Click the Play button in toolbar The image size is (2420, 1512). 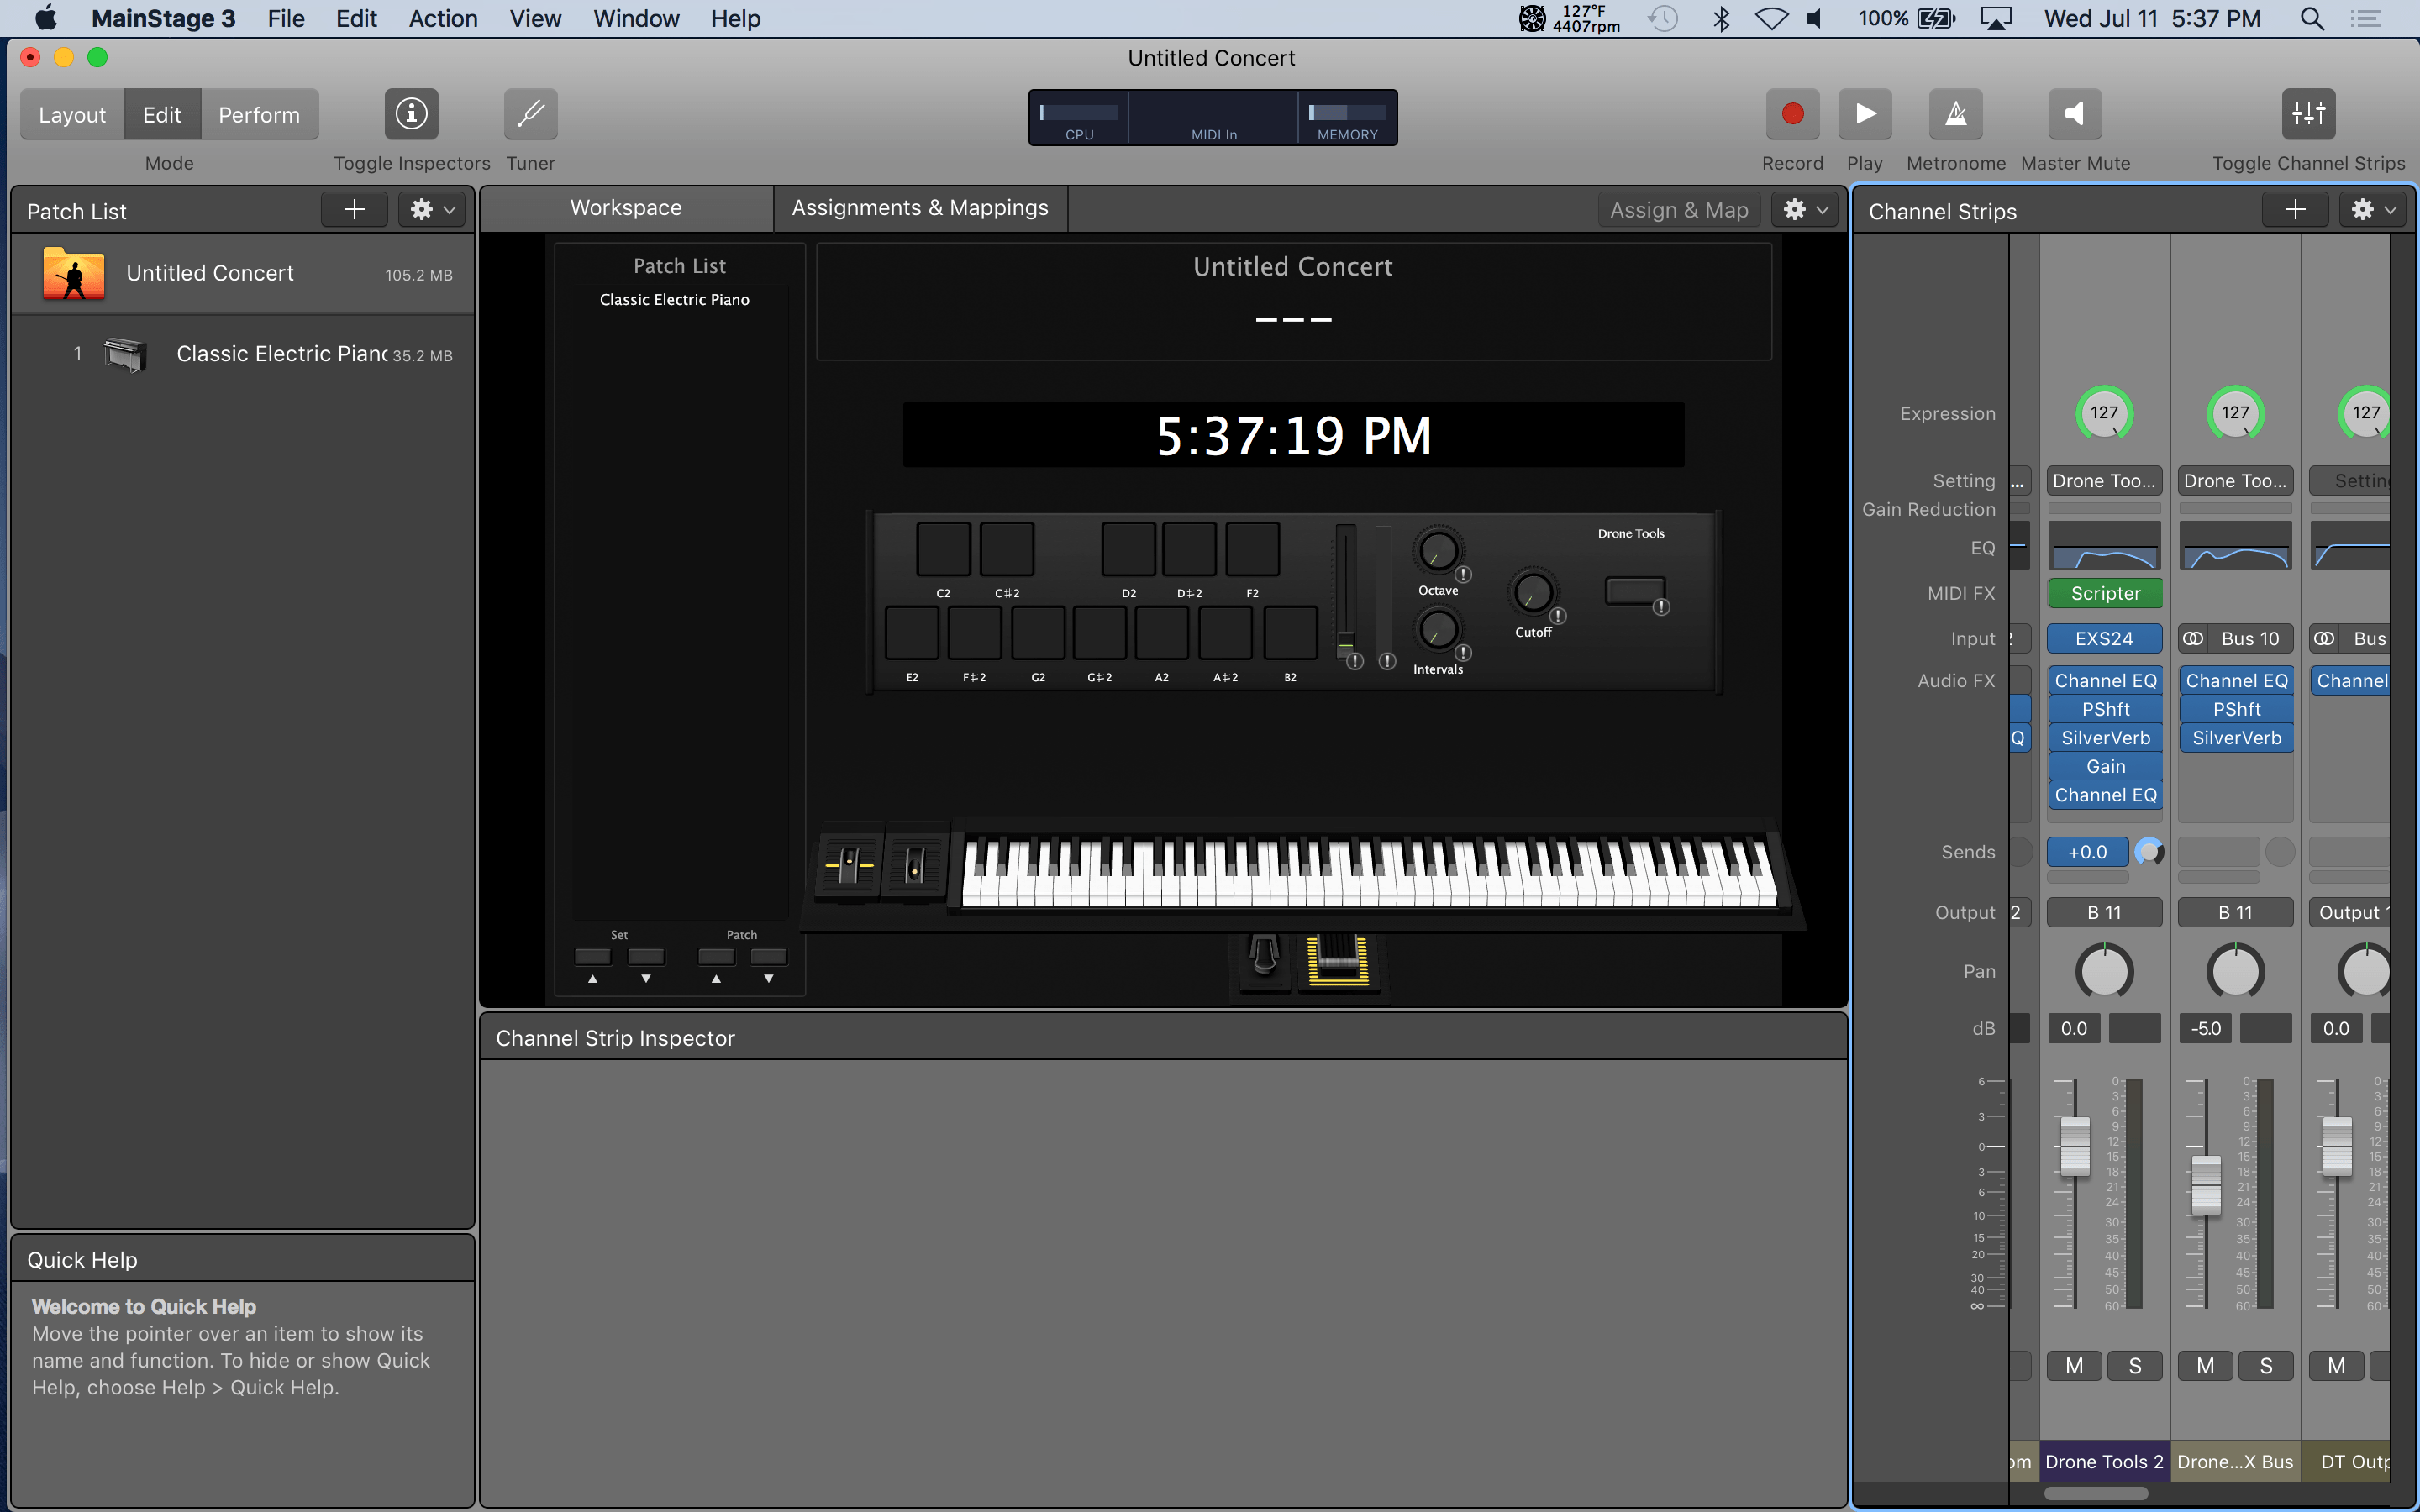(x=1864, y=114)
